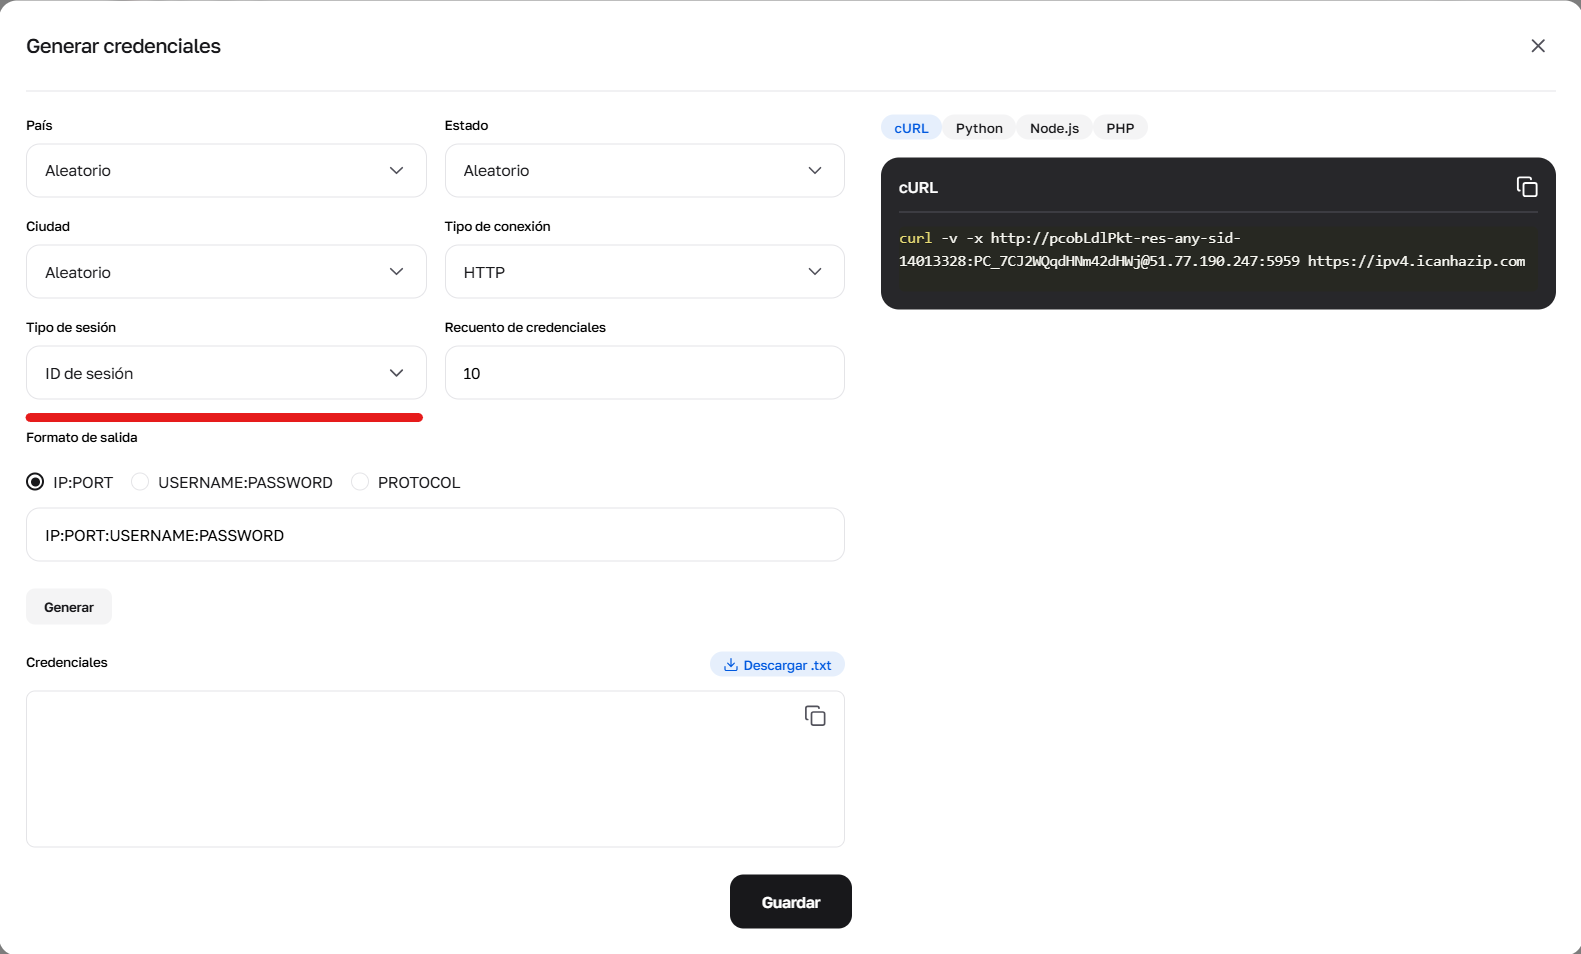Copy generated credentials to clipboard
The image size is (1581, 954).
[x=815, y=716]
